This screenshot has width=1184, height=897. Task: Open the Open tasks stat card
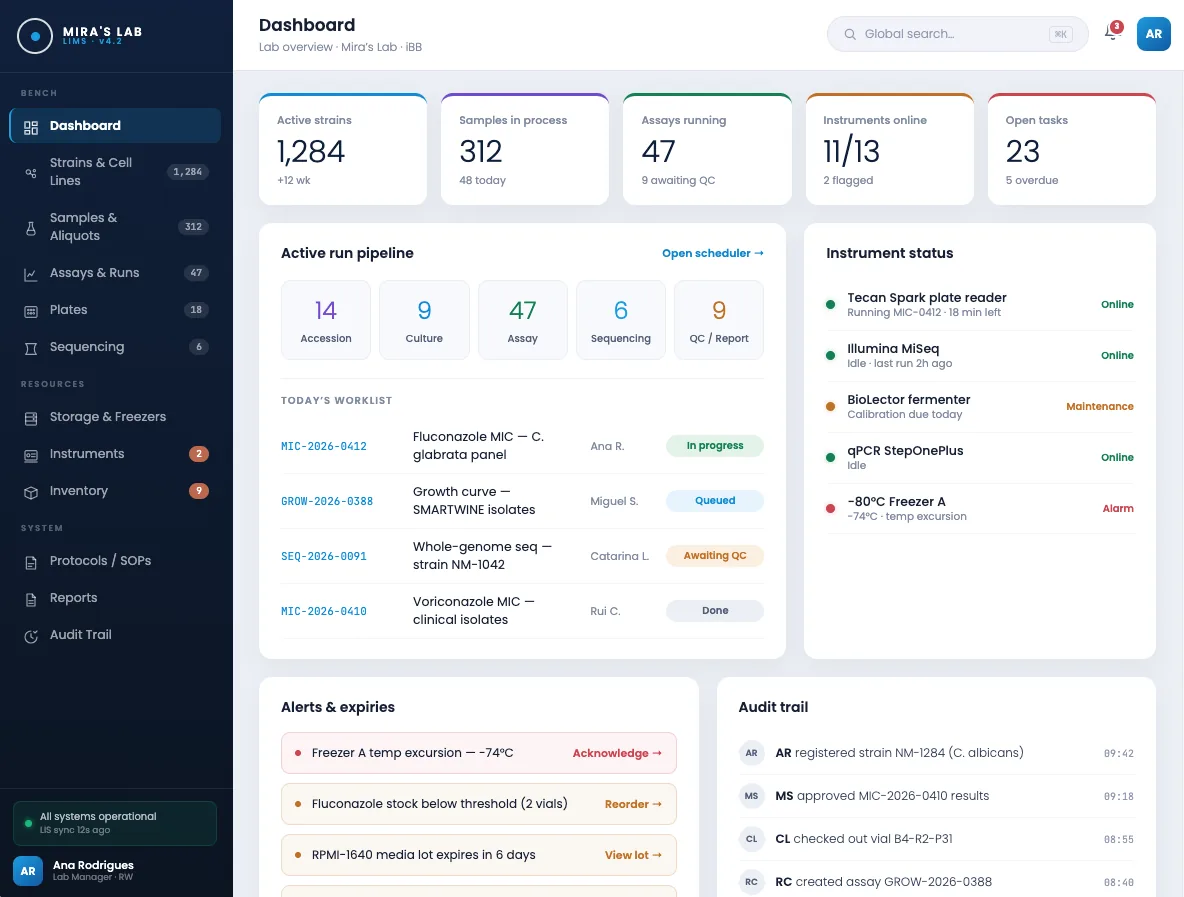click(x=1071, y=149)
